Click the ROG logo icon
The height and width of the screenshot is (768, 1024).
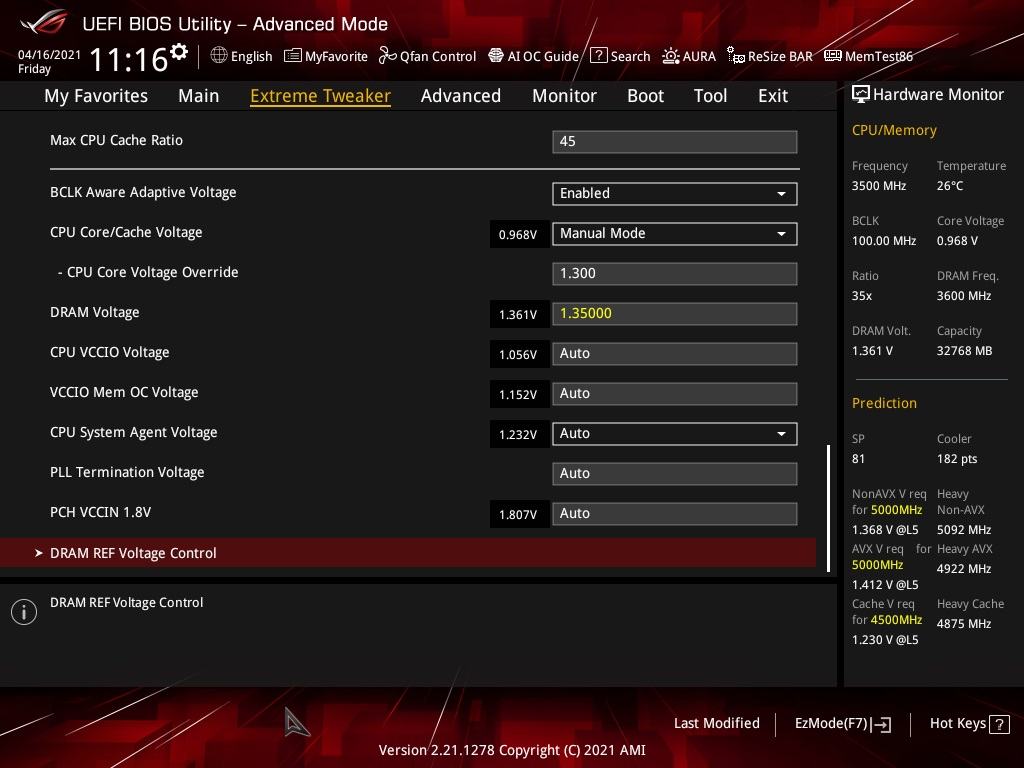tap(43, 22)
